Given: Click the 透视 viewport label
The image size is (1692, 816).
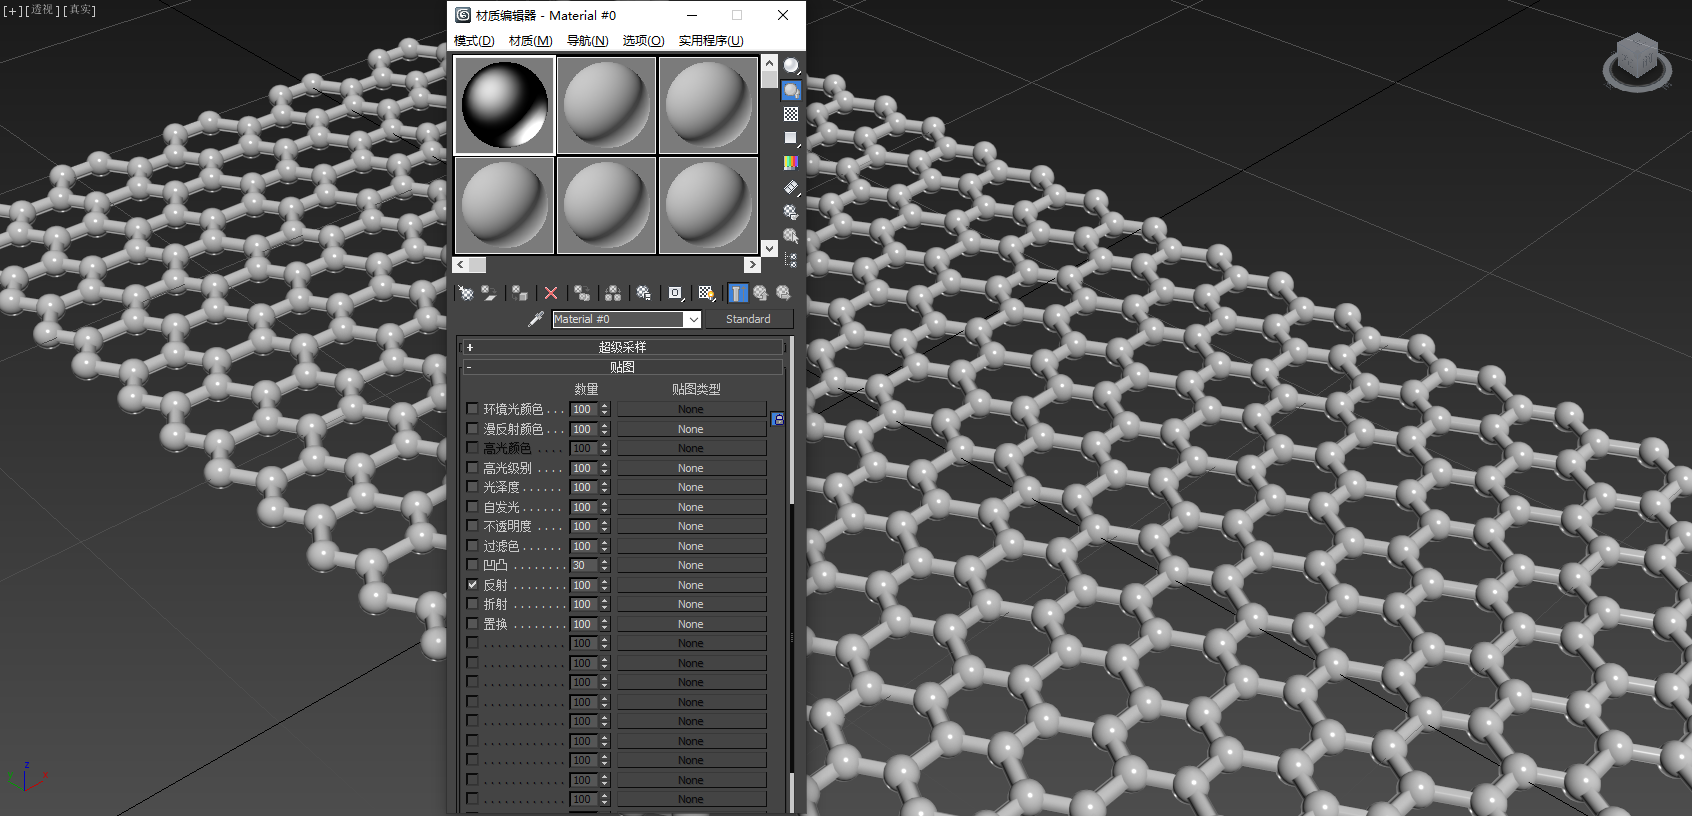Looking at the screenshot, I should (x=42, y=10).
